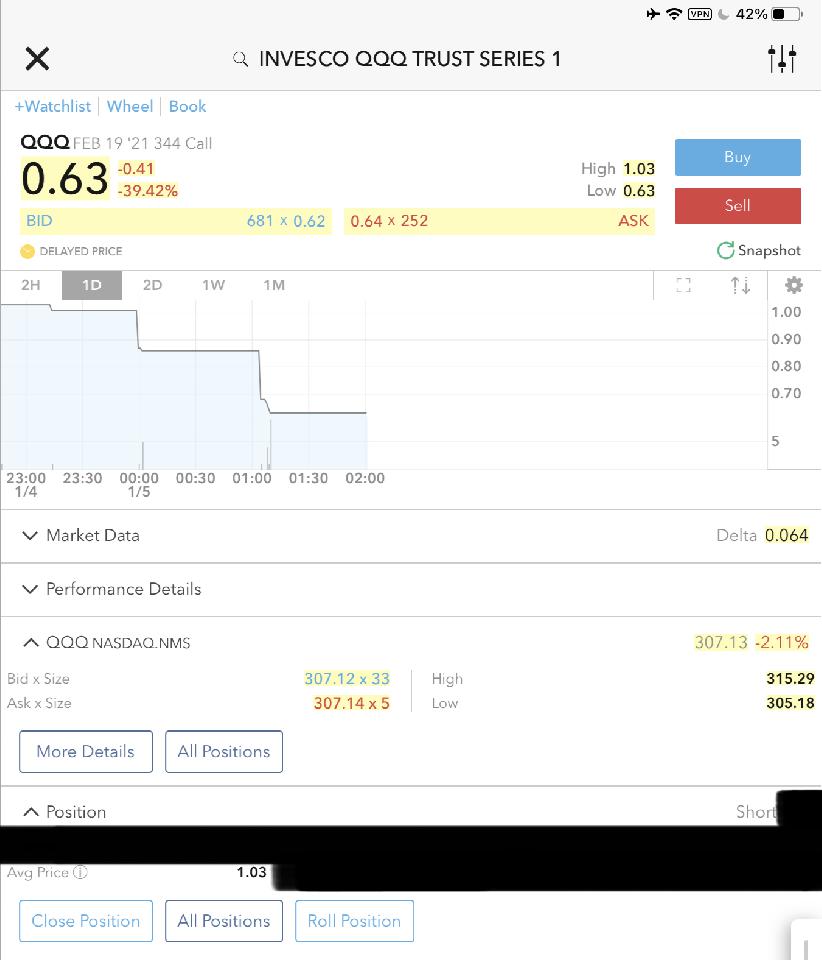Viewport: 822px width, 960px height.
Task: Select the 2D chart timeframe
Action: click(x=152, y=285)
